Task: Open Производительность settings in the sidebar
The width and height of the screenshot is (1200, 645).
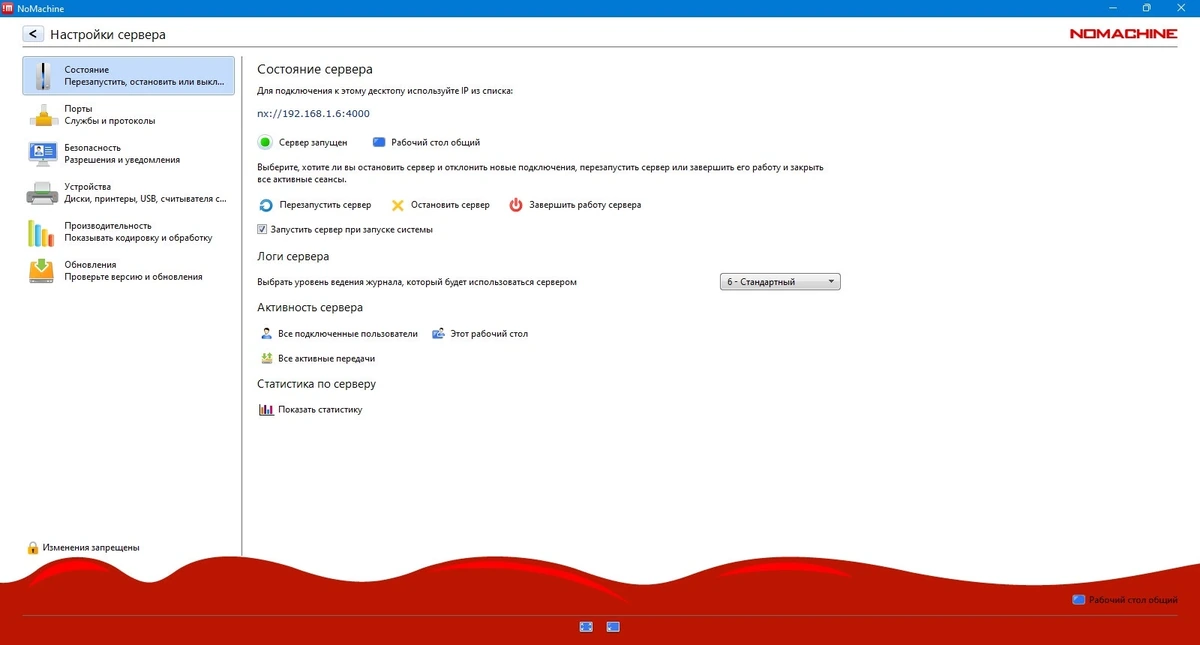Action: pyautogui.click(x=128, y=232)
